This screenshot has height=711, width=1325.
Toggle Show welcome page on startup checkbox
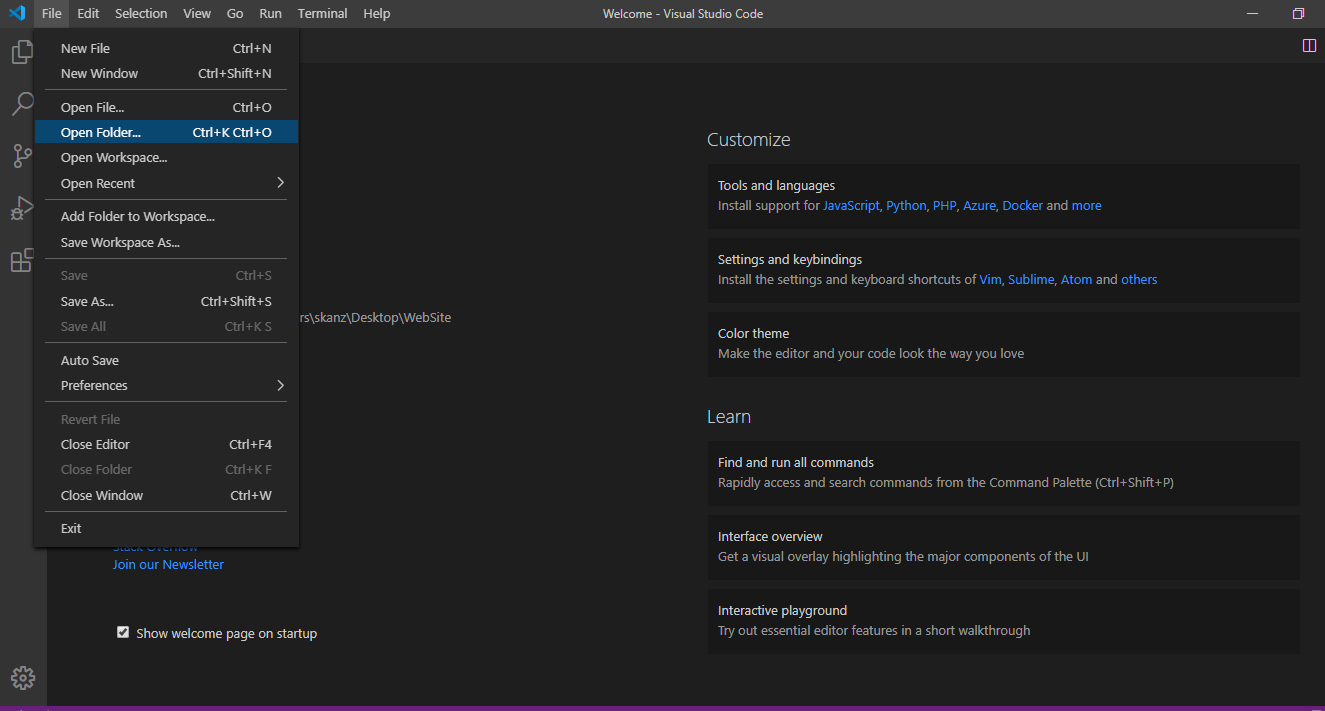coord(123,632)
